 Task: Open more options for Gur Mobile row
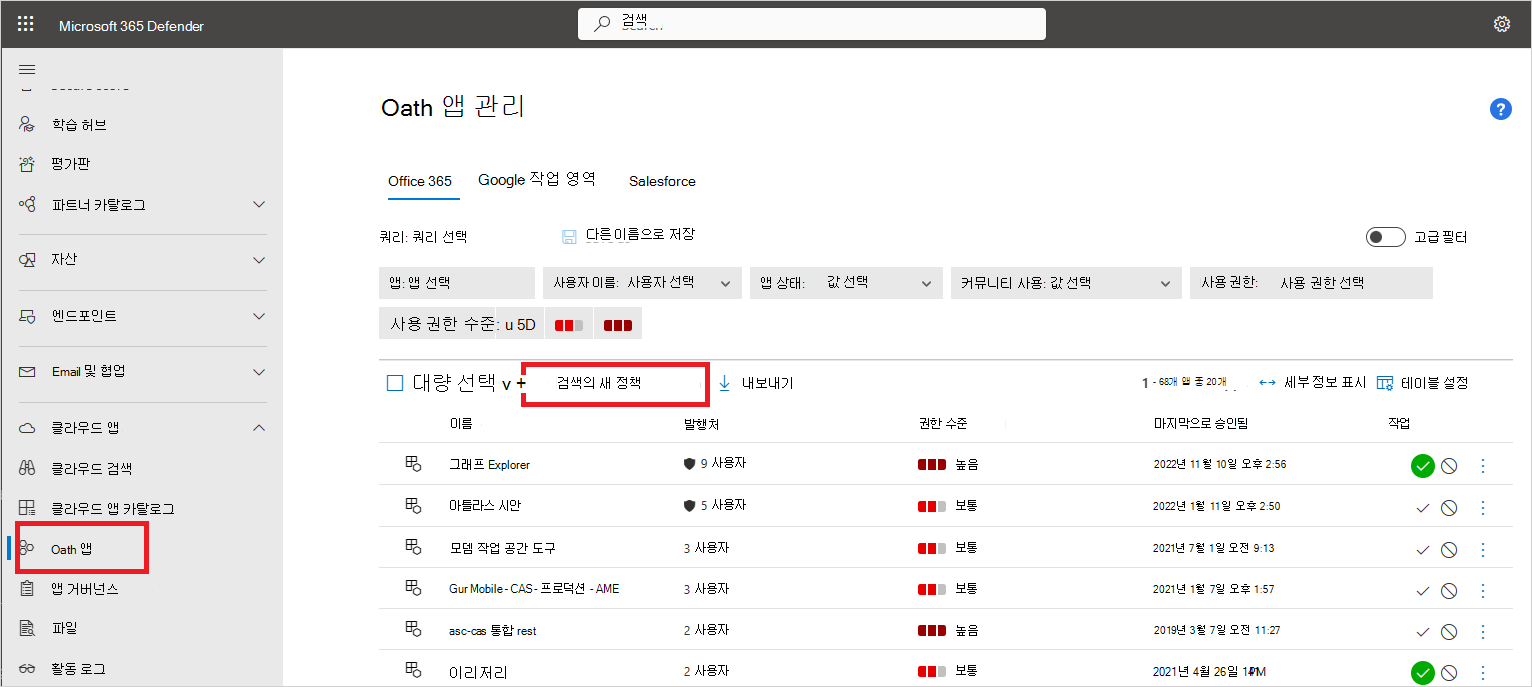point(1483,590)
